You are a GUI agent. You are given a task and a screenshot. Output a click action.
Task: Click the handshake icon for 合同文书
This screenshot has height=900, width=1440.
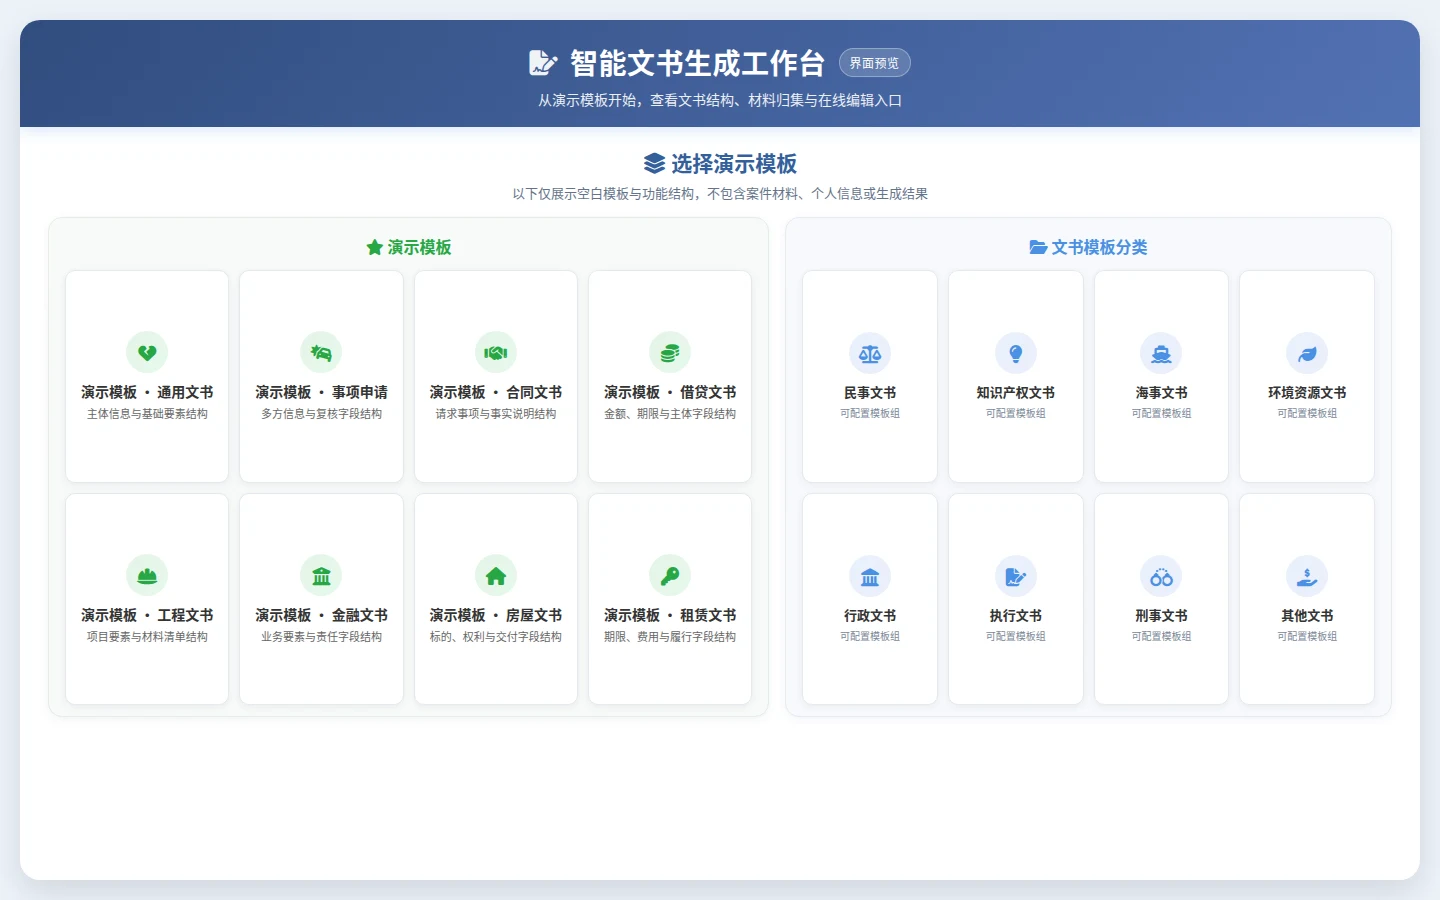(496, 352)
